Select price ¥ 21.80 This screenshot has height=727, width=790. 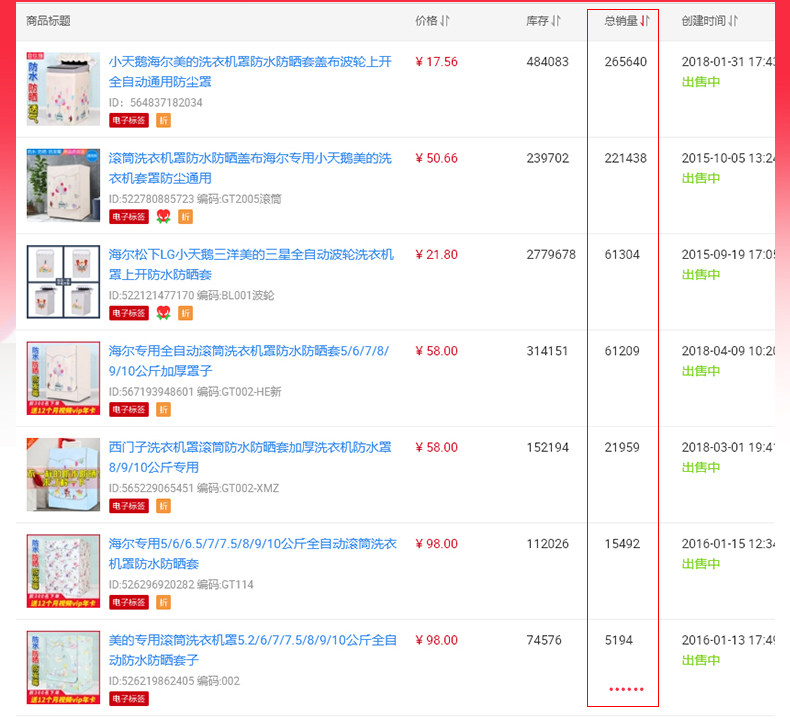(436, 254)
